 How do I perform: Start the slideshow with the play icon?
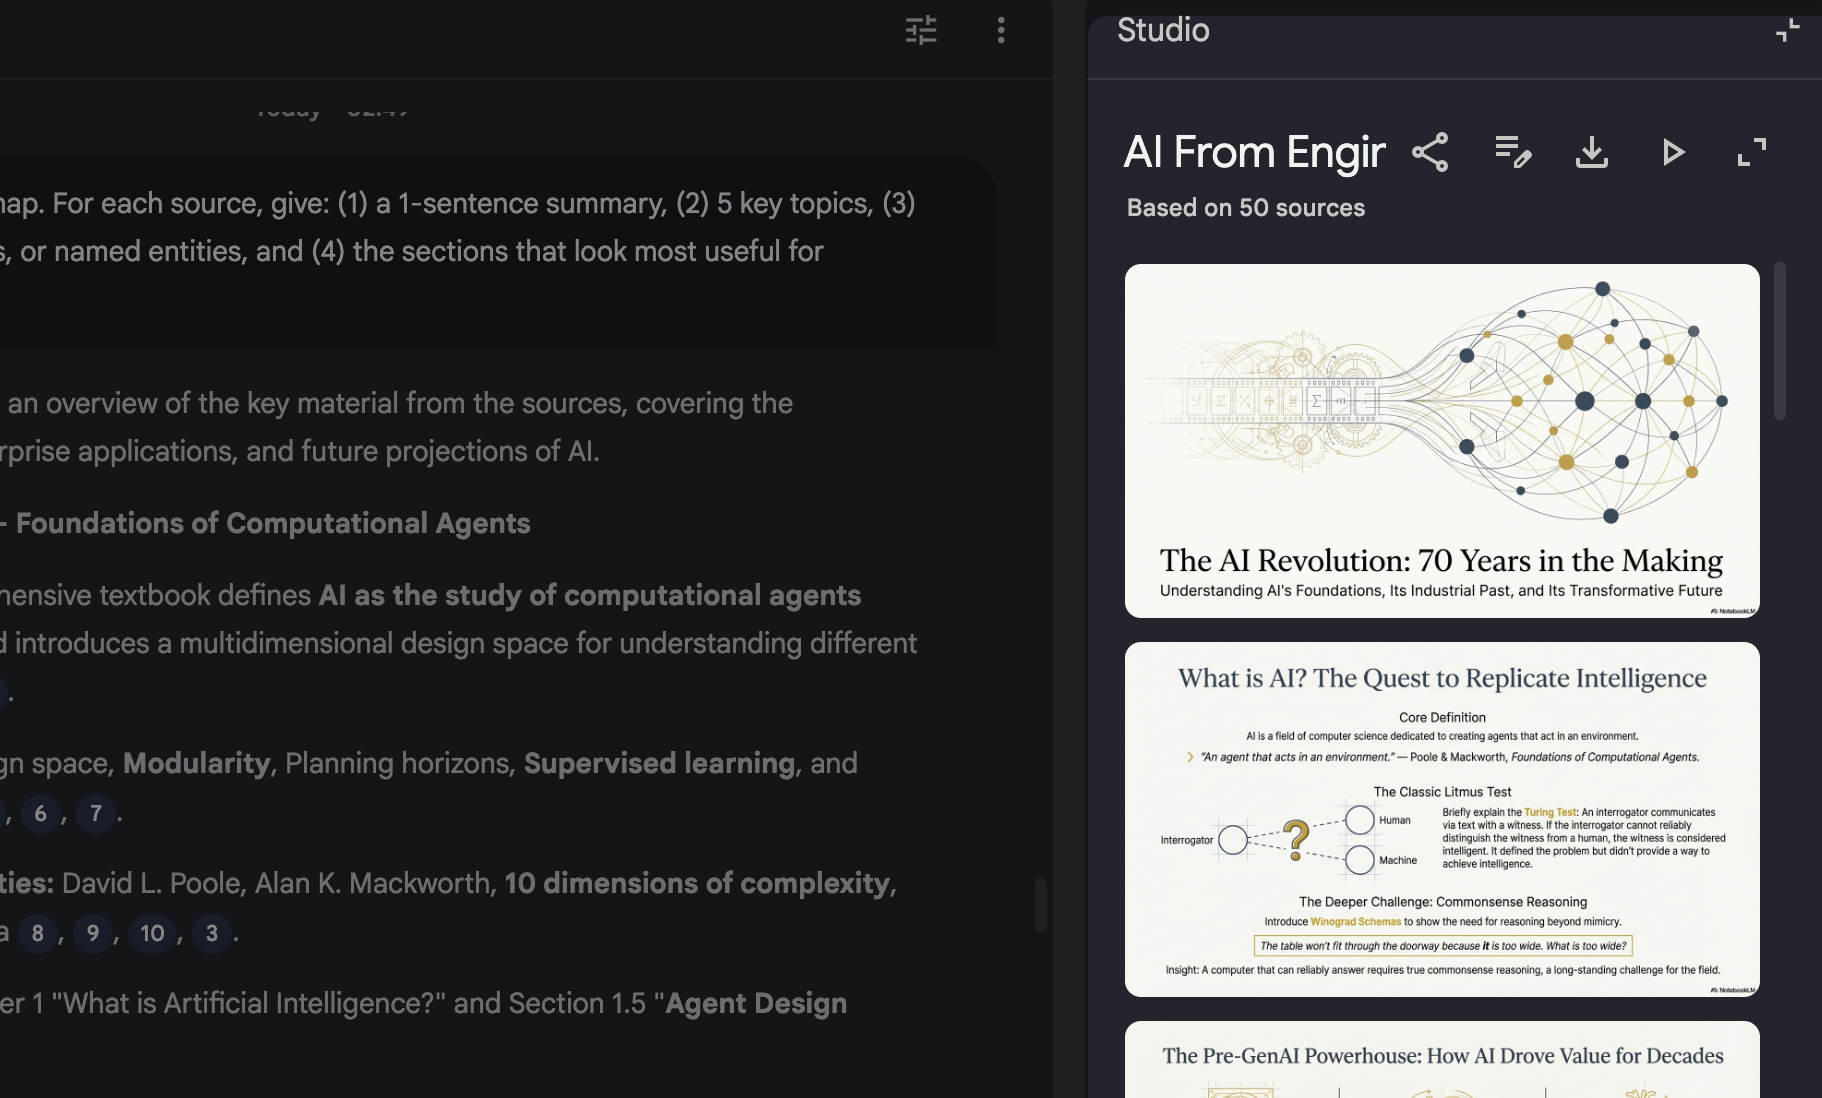click(1672, 152)
